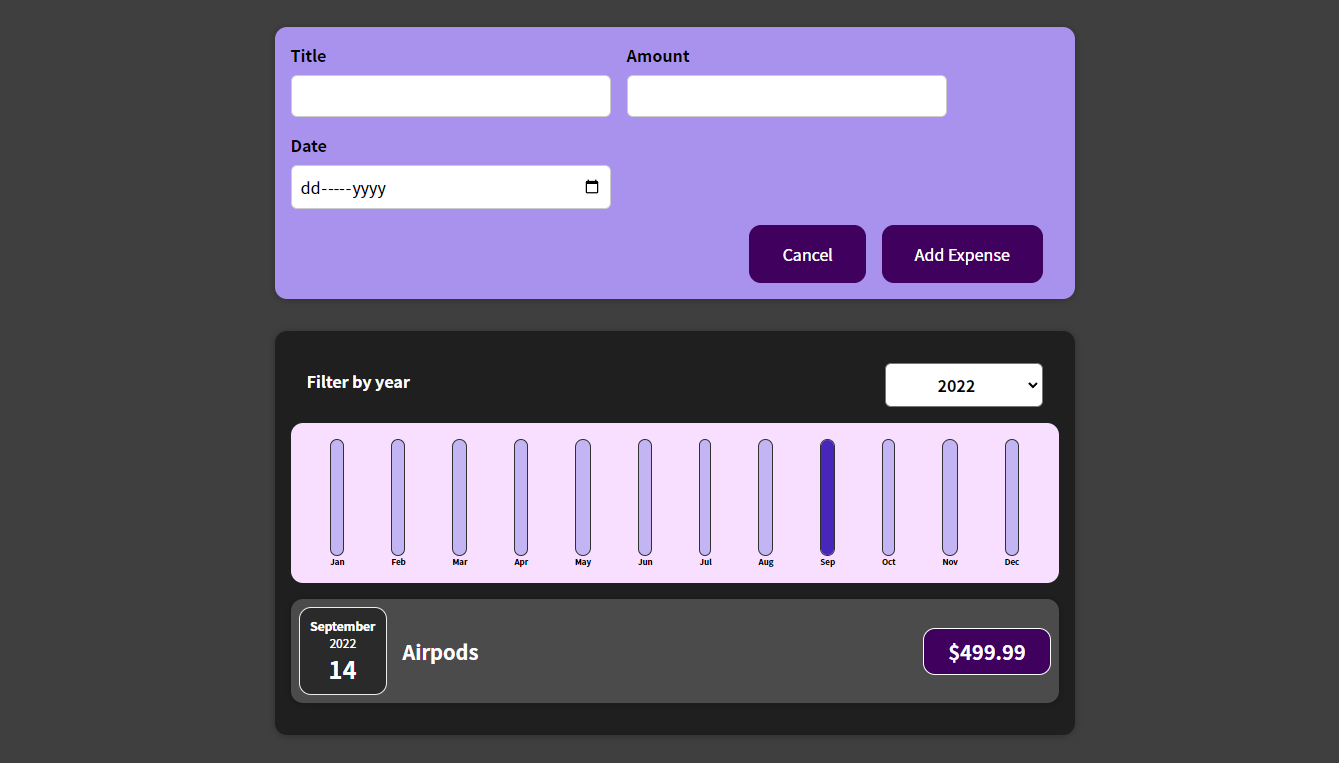Click the Filter by year label
The image size is (1339, 763).
pyautogui.click(x=358, y=382)
